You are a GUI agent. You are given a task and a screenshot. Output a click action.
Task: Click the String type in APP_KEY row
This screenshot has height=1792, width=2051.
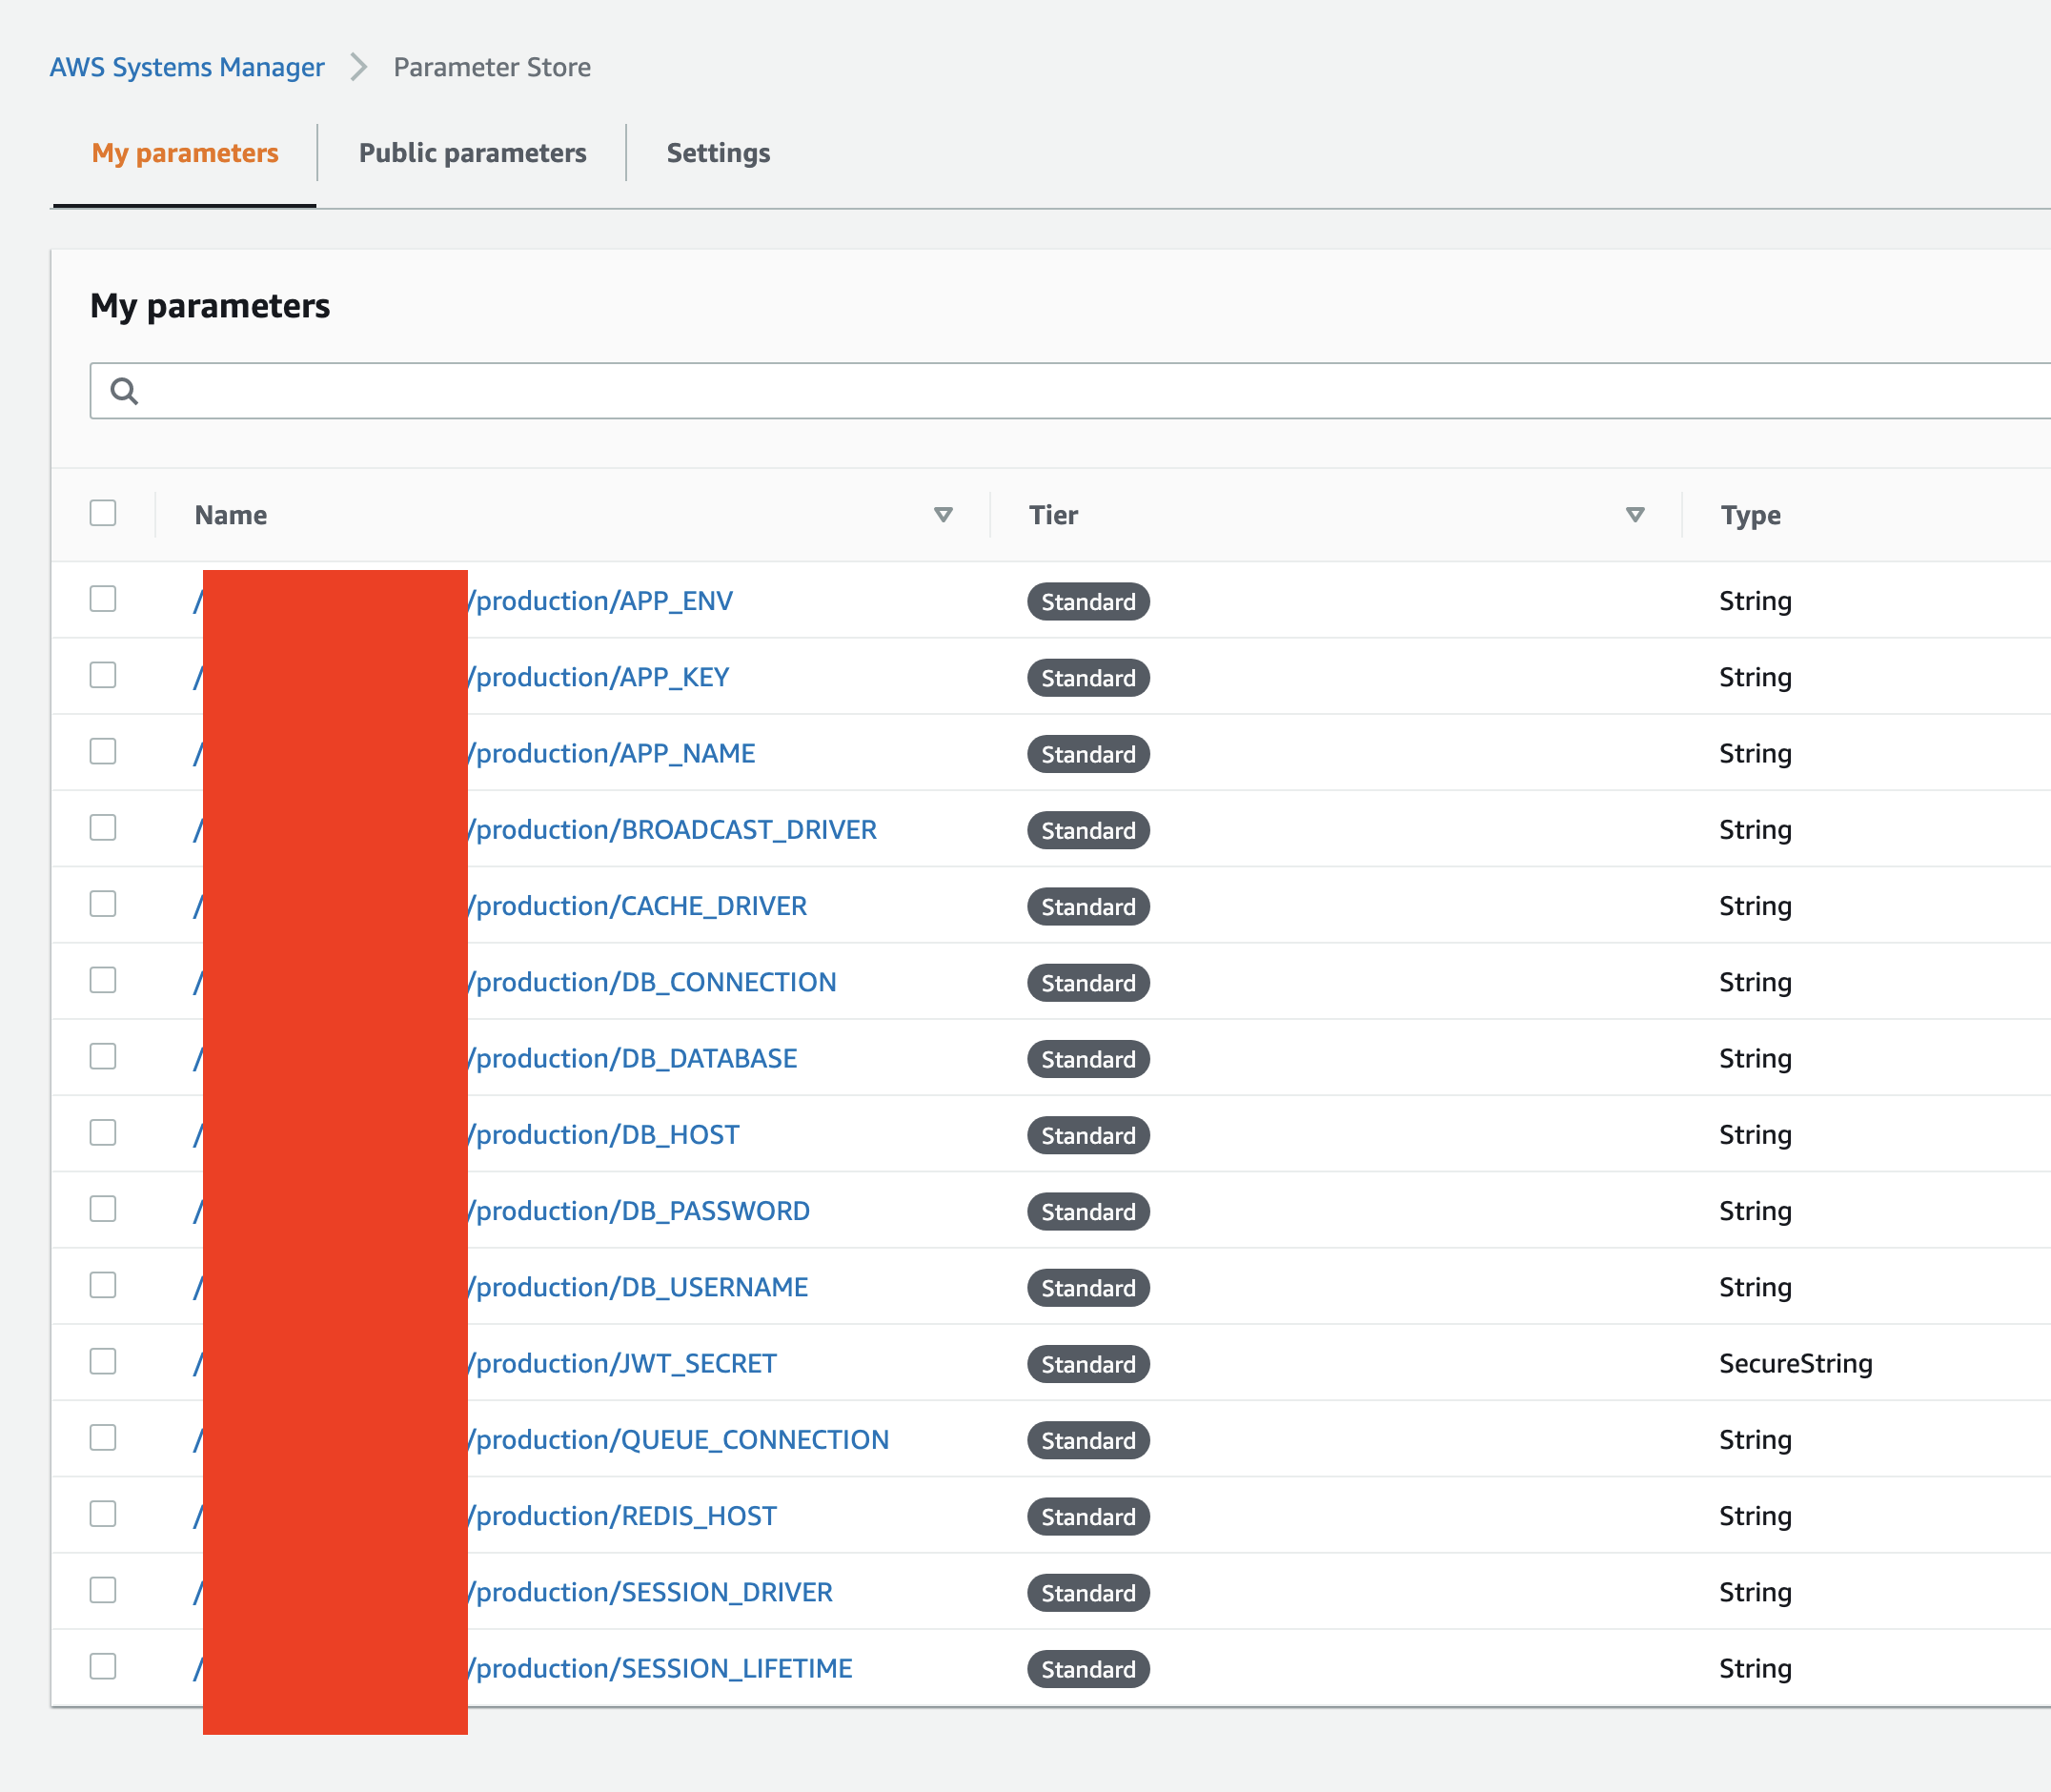1755,677
